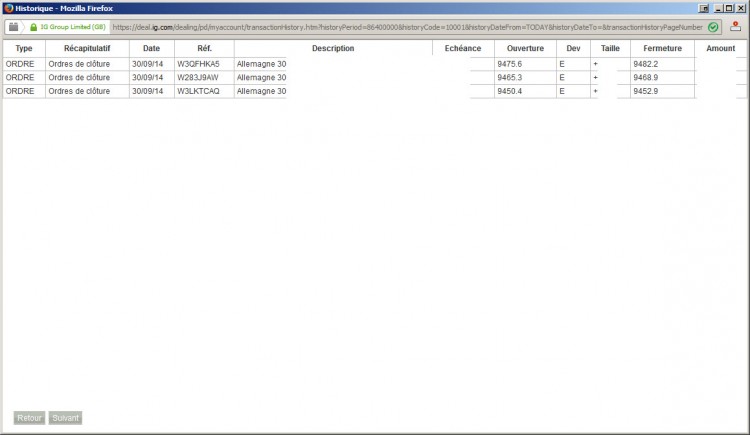Click the URL address field
Screen dimensions: 750x435
[408, 27]
